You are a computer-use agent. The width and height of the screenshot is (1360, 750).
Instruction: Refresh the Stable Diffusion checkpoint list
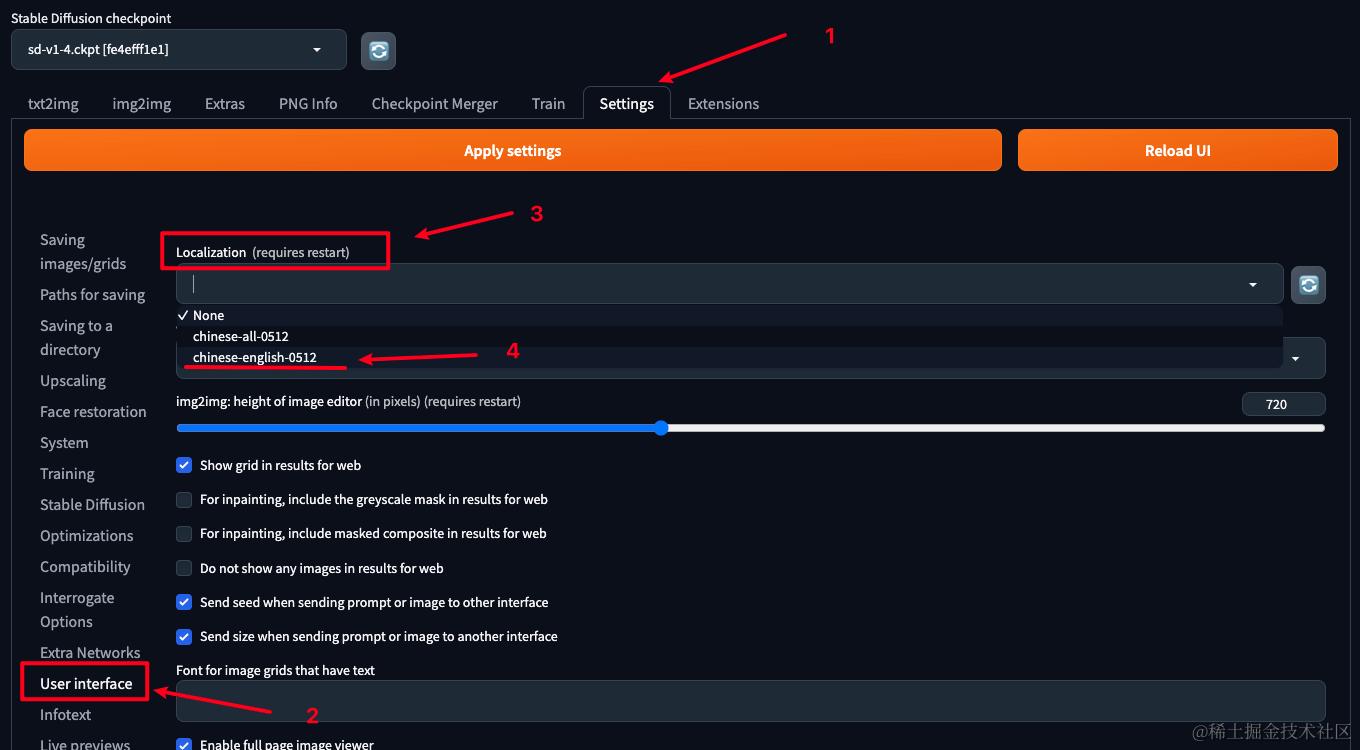click(x=378, y=50)
